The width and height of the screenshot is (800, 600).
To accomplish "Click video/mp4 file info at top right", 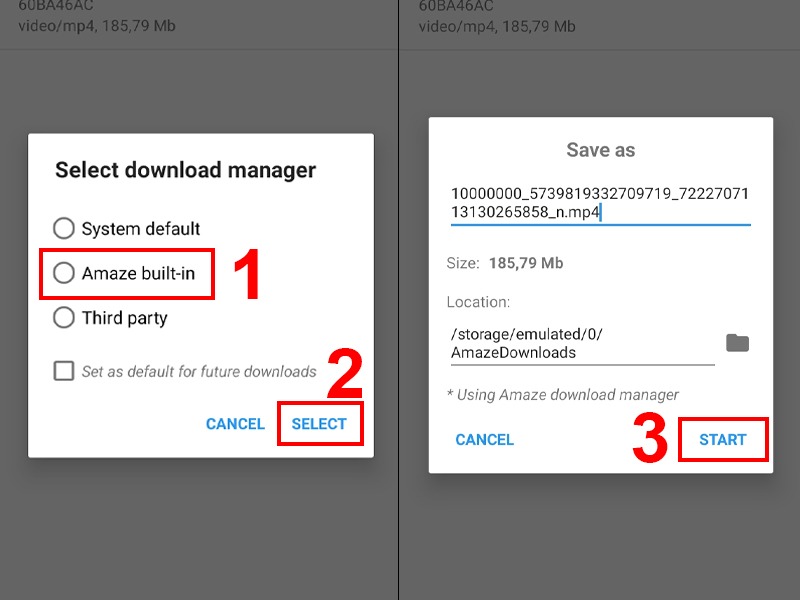I will [x=496, y=25].
